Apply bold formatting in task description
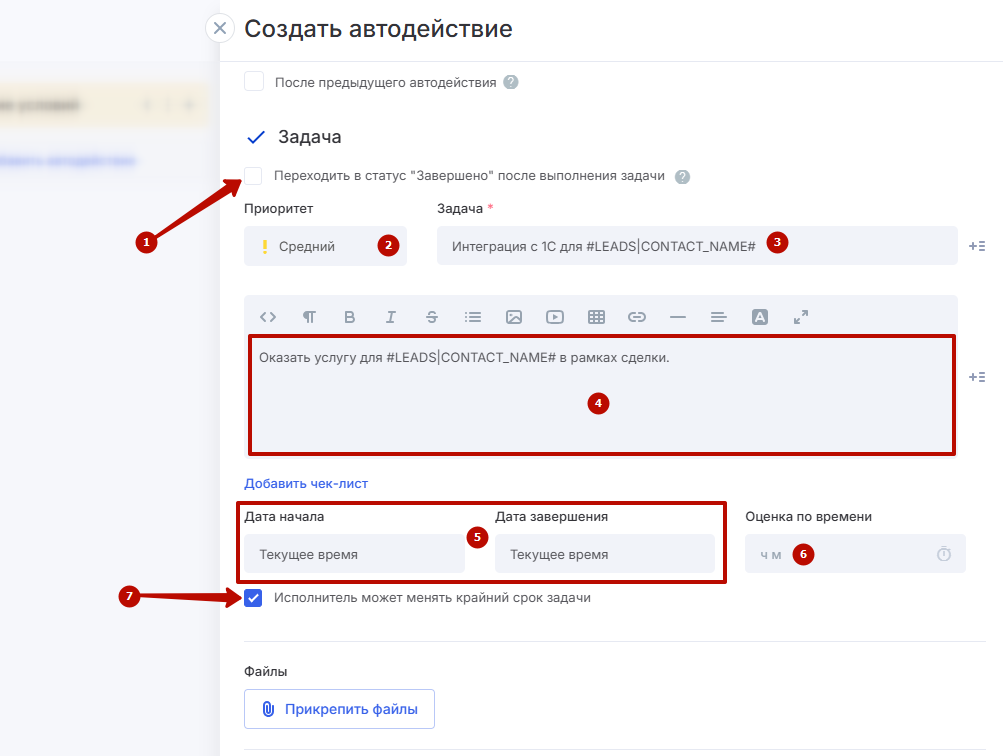Screen dimensions: 1003x756 click(350, 317)
